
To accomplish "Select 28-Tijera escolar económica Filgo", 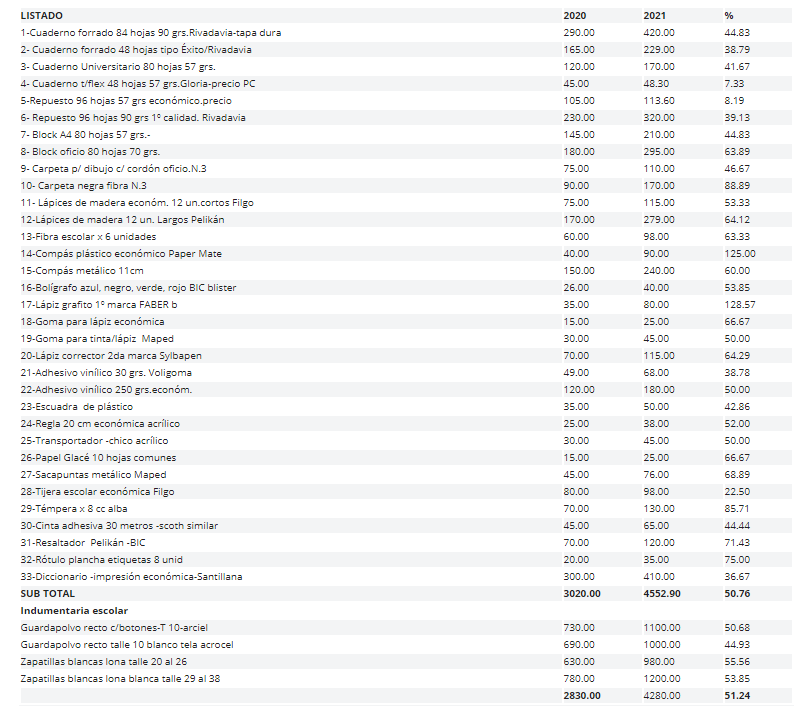I will [x=406, y=492].
